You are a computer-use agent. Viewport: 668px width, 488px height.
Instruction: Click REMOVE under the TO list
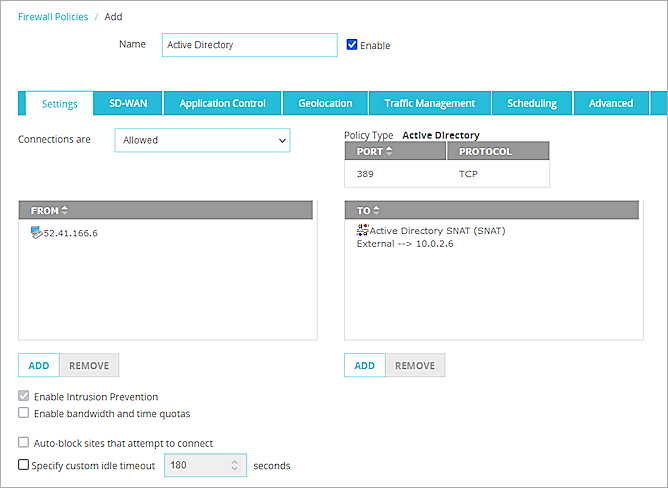pyautogui.click(x=415, y=365)
